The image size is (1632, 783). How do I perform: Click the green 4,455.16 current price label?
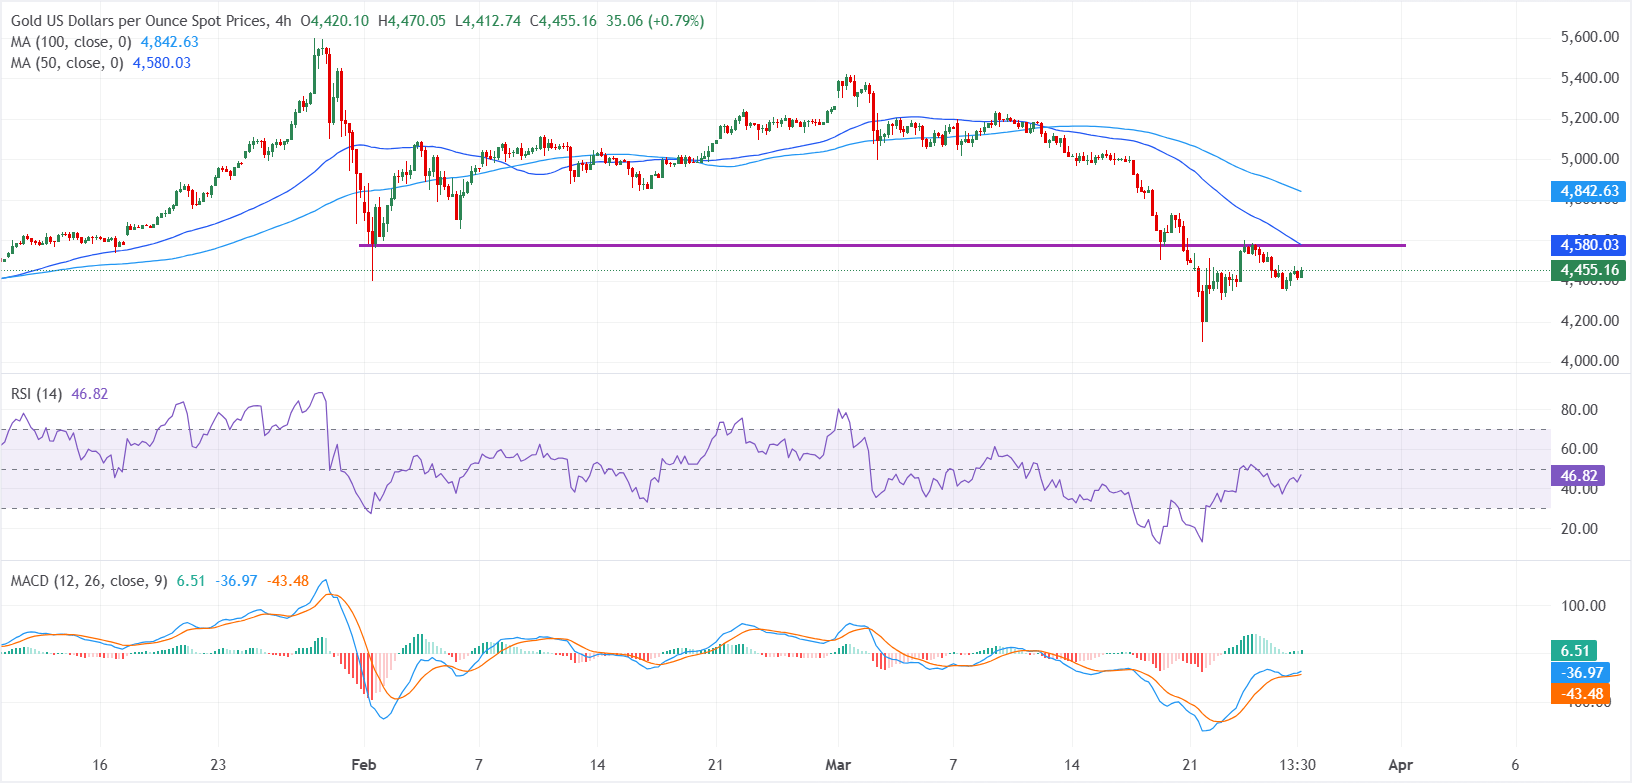[x=1589, y=270]
